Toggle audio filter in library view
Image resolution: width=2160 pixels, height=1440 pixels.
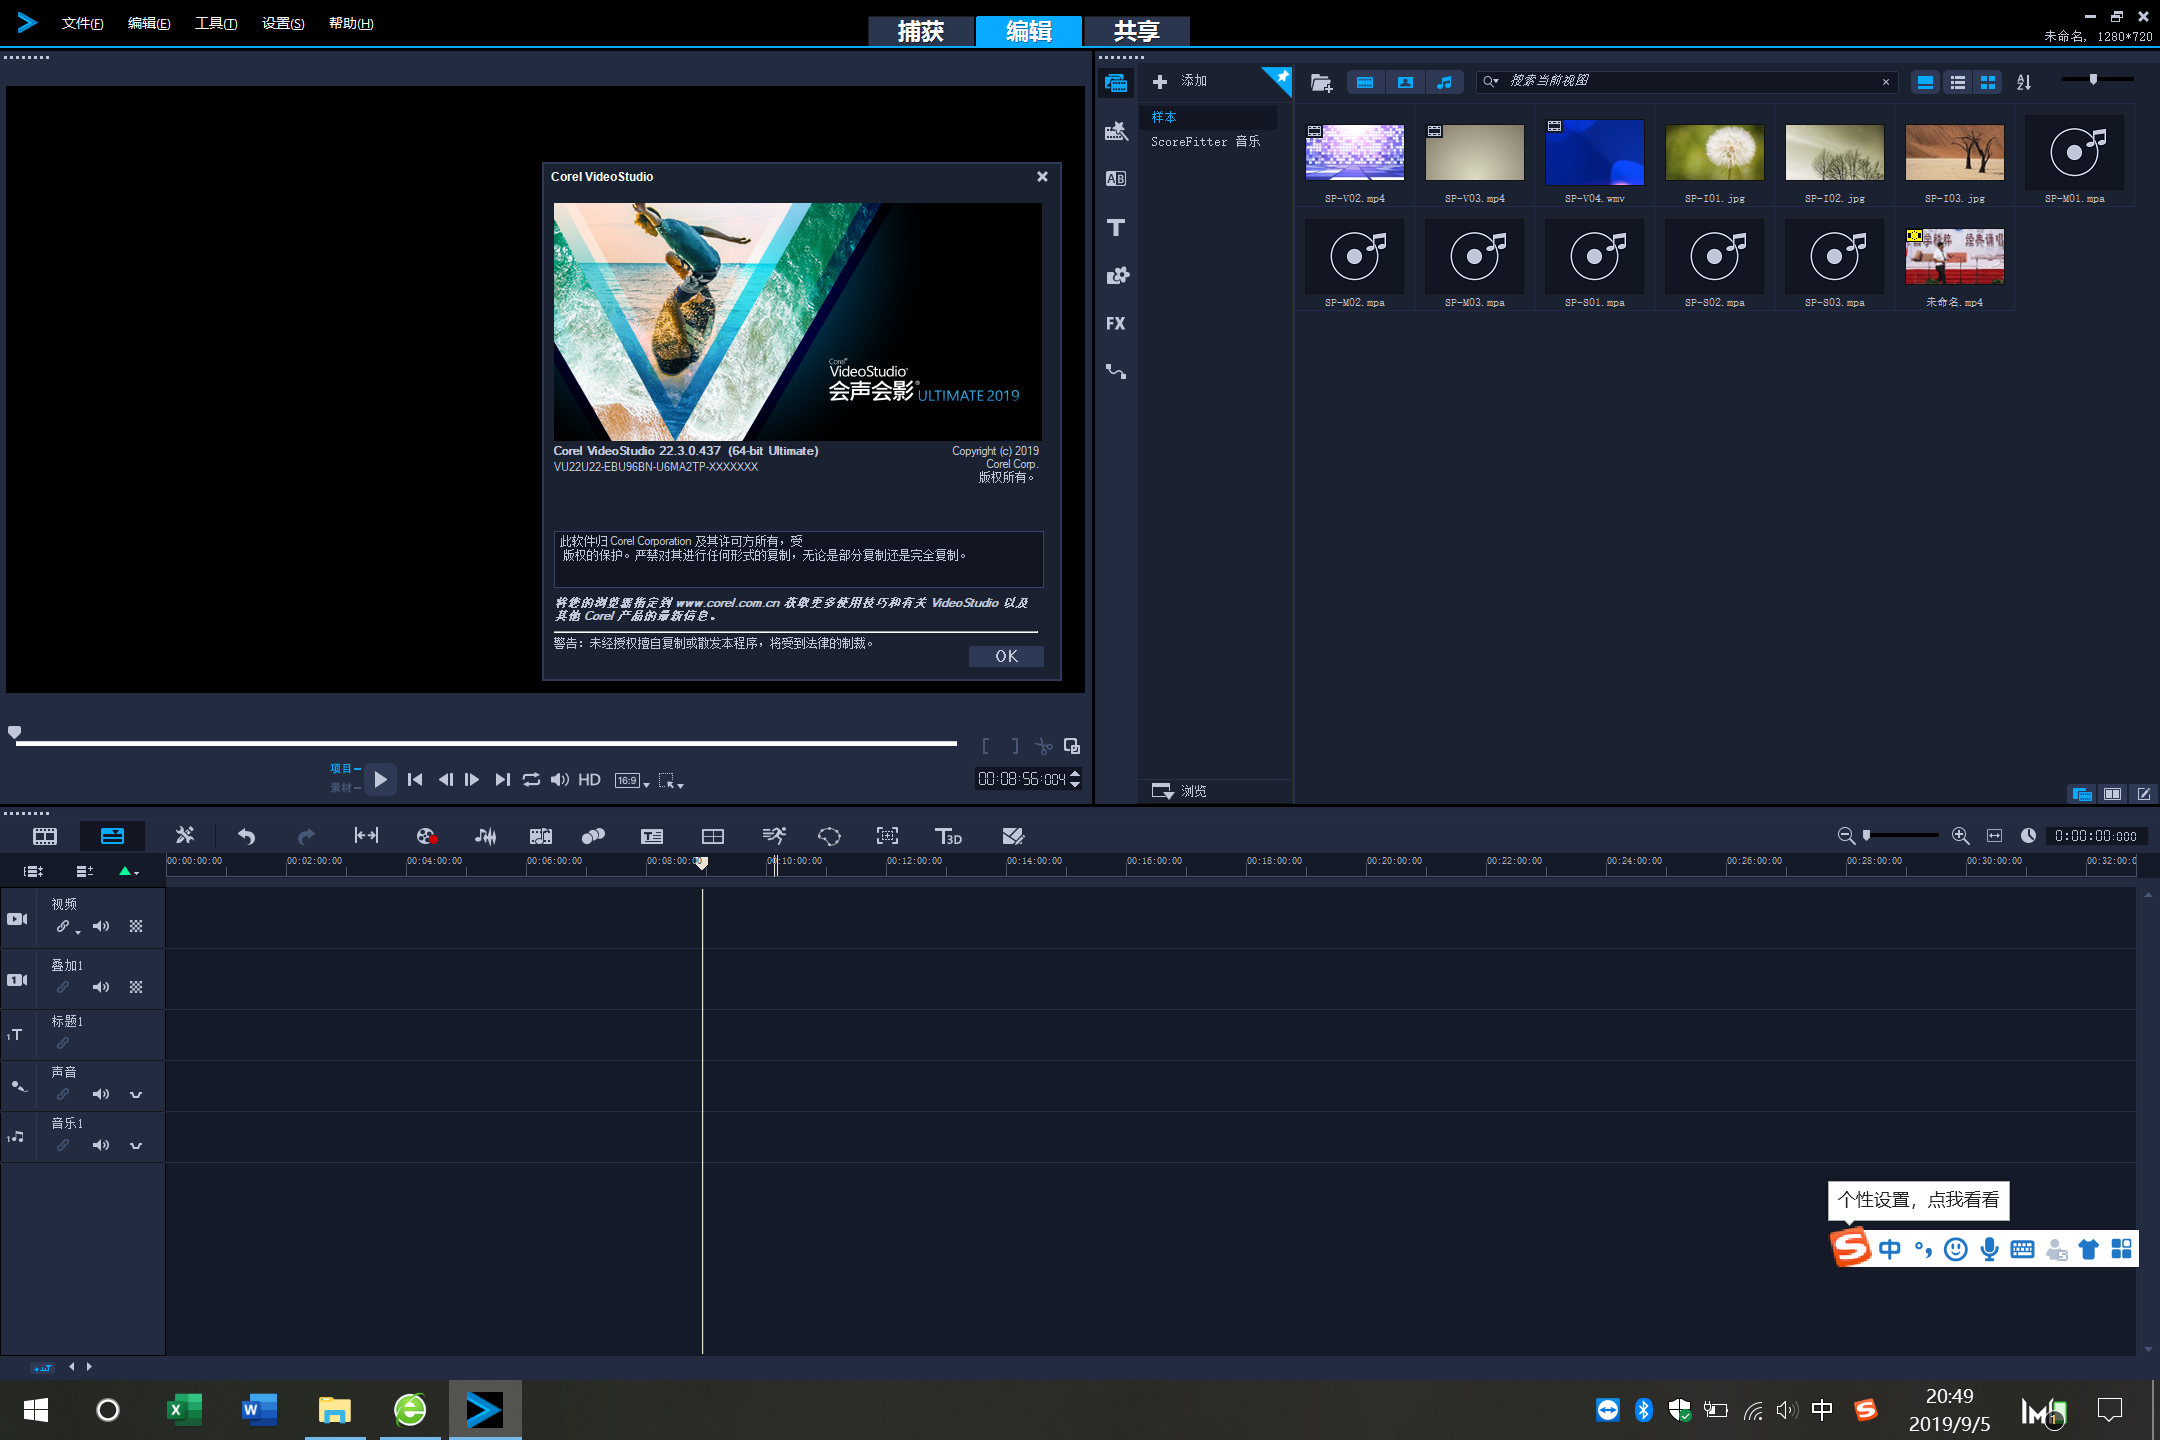pos(1444,82)
